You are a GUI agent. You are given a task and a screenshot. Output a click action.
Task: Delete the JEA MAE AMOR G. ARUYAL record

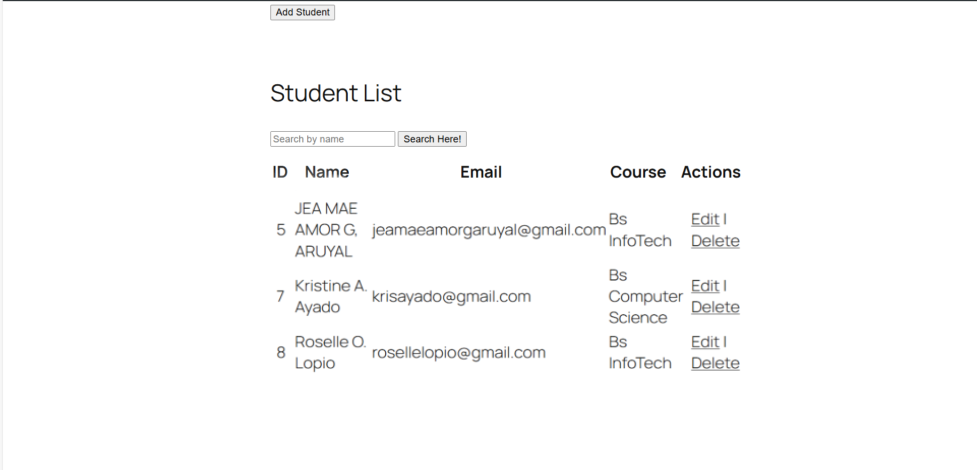[714, 241]
